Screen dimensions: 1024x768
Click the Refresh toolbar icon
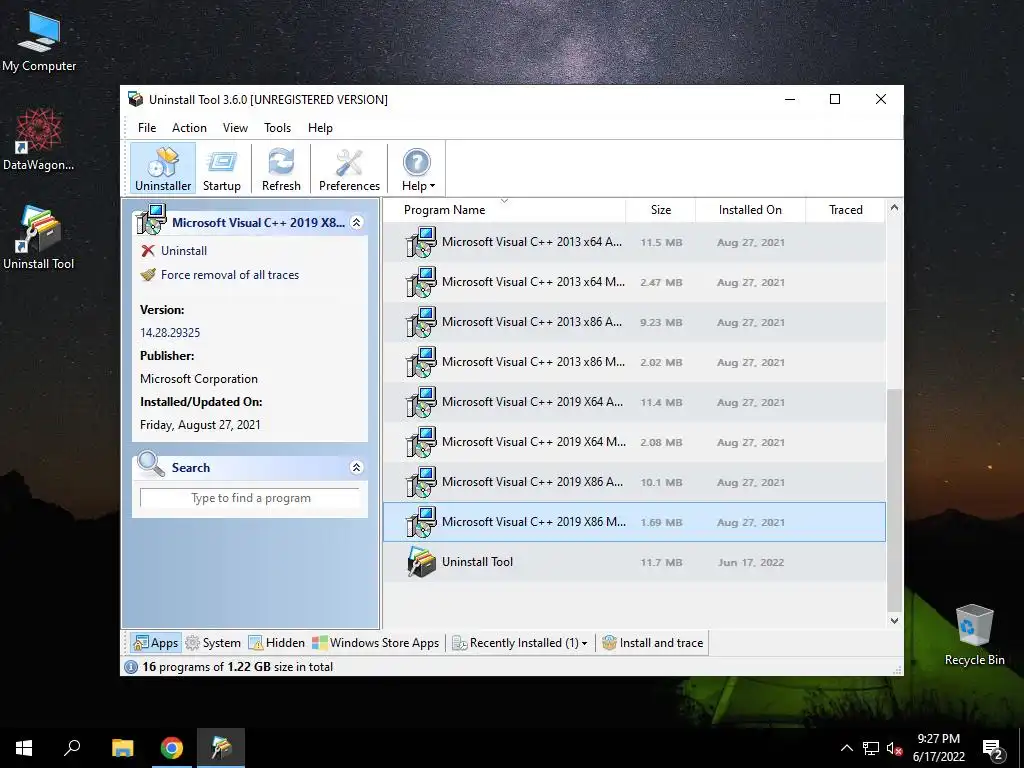coord(281,169)
